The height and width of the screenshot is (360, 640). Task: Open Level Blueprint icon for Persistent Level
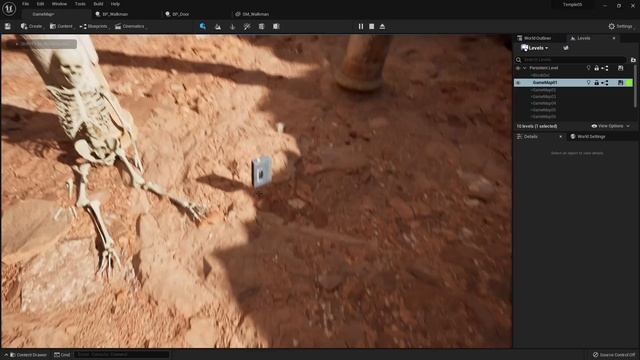click(x=605, y=68)
